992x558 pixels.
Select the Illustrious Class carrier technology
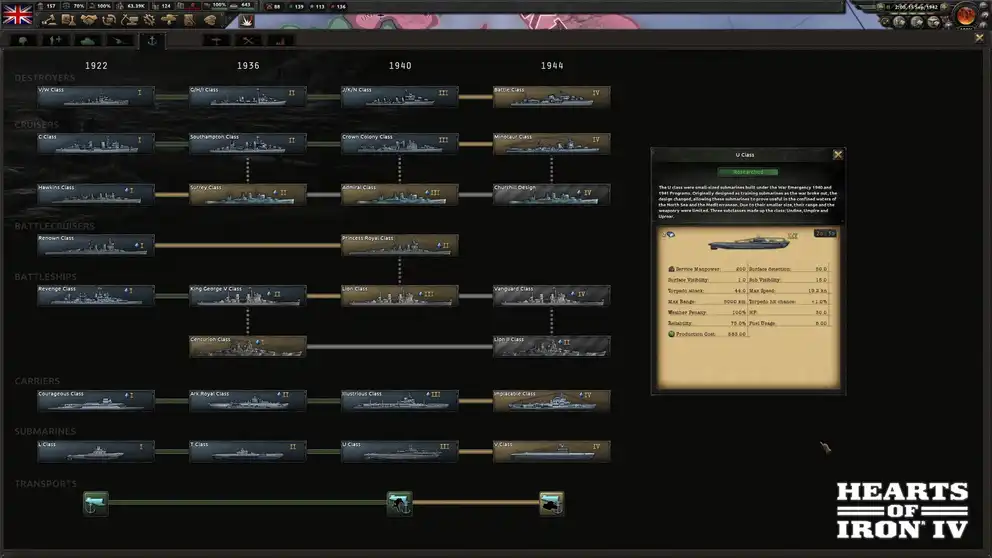400,400
